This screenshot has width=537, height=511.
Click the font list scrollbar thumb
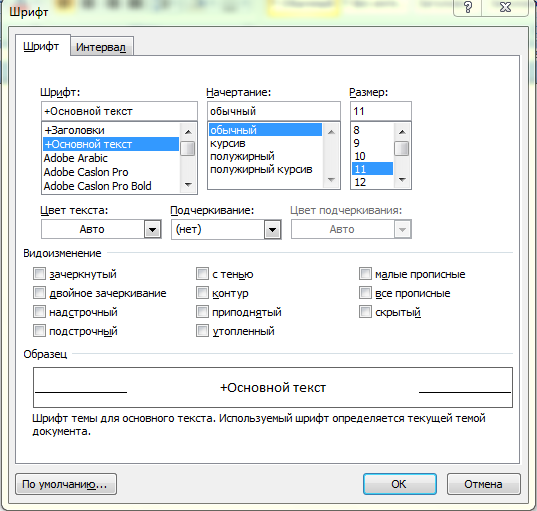click(188, 149)
